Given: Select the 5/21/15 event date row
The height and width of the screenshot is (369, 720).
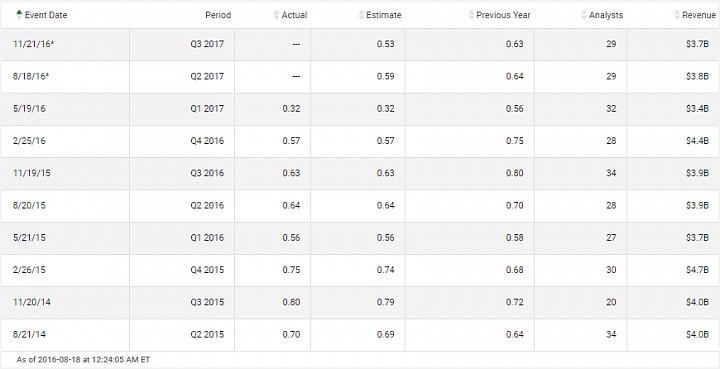Looking at the screenshot, I should 360,238.
